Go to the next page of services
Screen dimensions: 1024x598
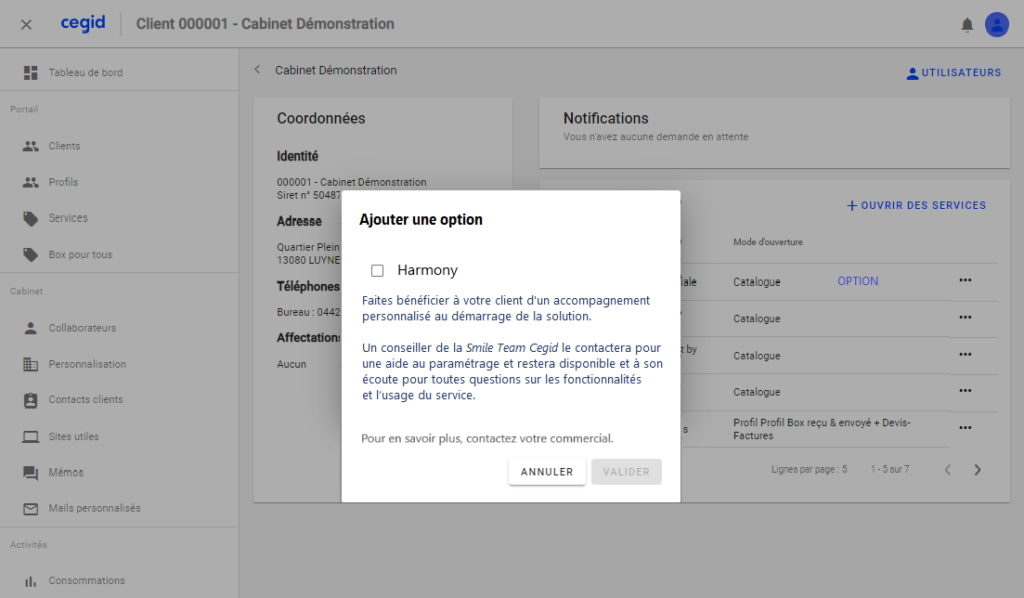tap(978, 470)
